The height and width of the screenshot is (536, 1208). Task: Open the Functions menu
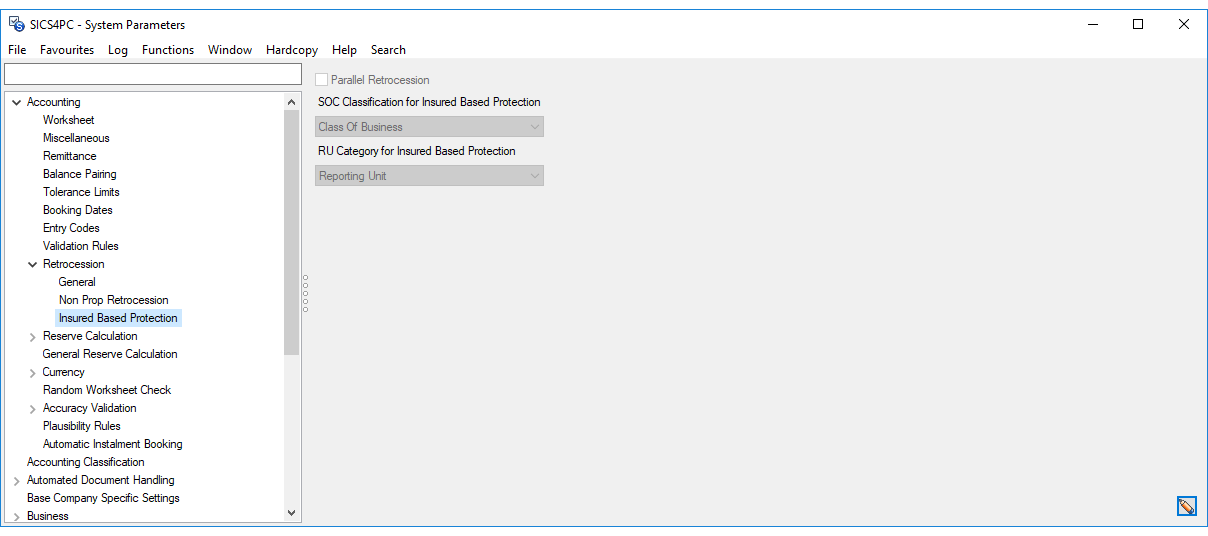[x=168, y=50]
